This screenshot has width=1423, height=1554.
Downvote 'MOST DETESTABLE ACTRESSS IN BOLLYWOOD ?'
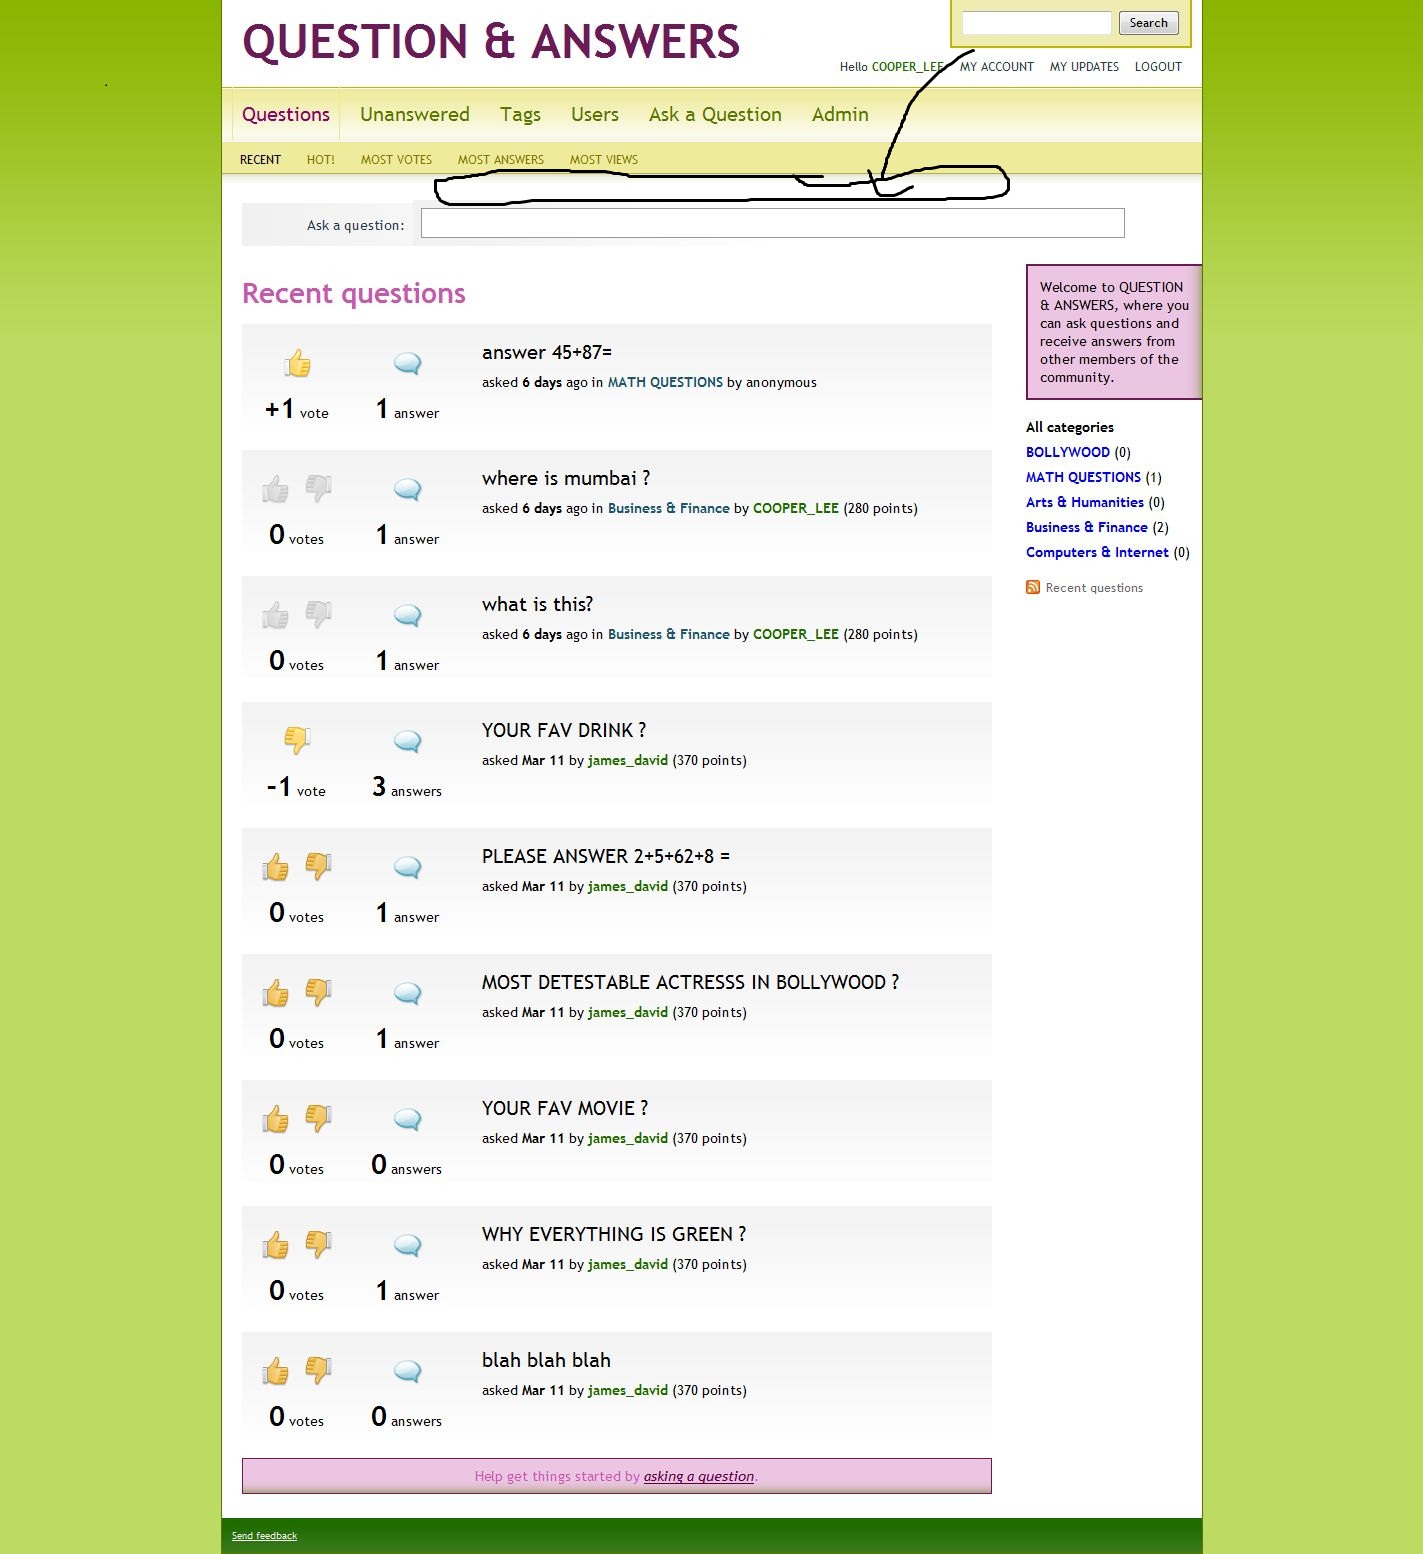click(318, 992)
